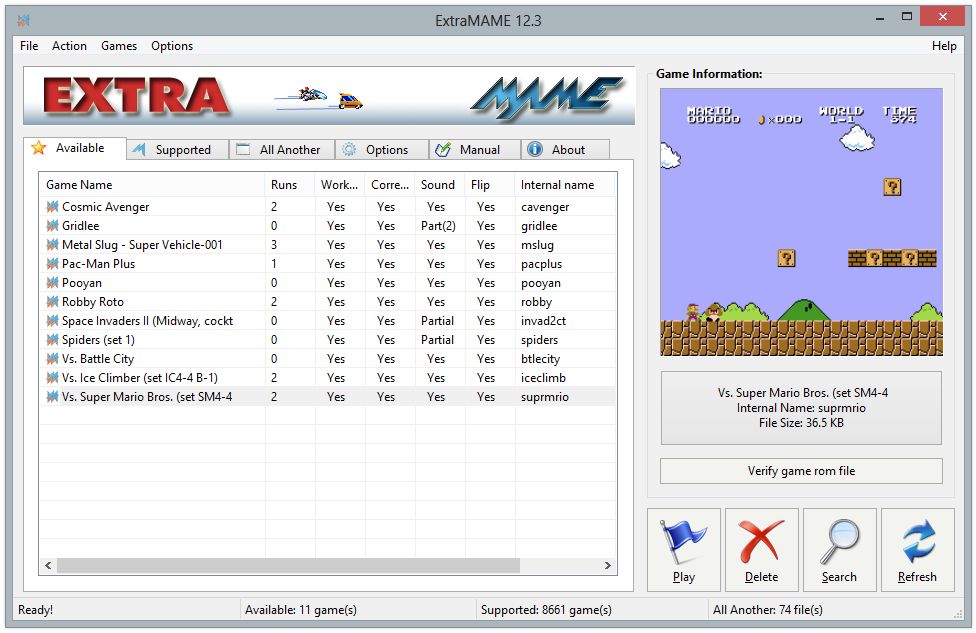Open the Games menu
Image resolution: width=976 pixels, height=633 pixels.
[119, 46]
